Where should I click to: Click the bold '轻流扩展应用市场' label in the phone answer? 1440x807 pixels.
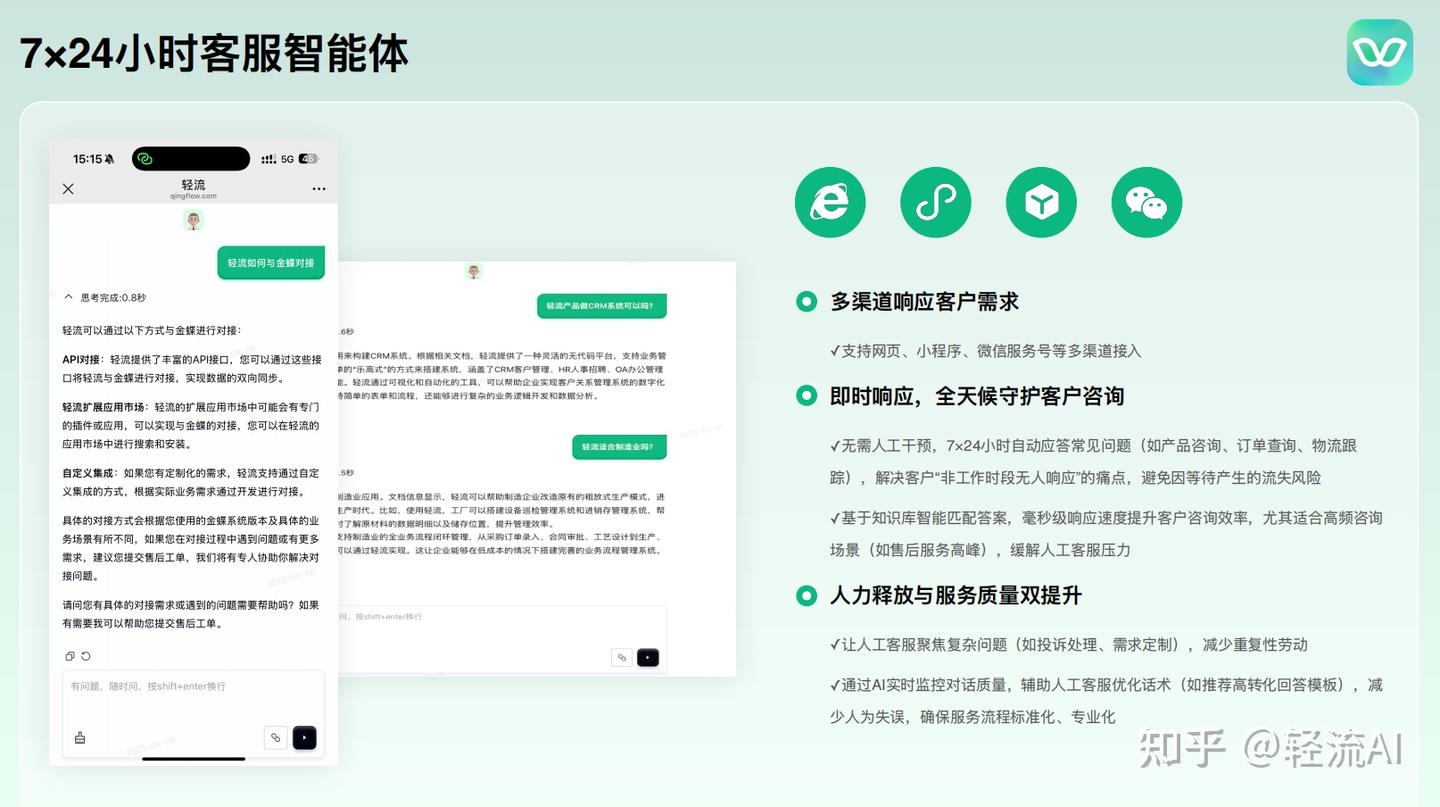point(104,406)
